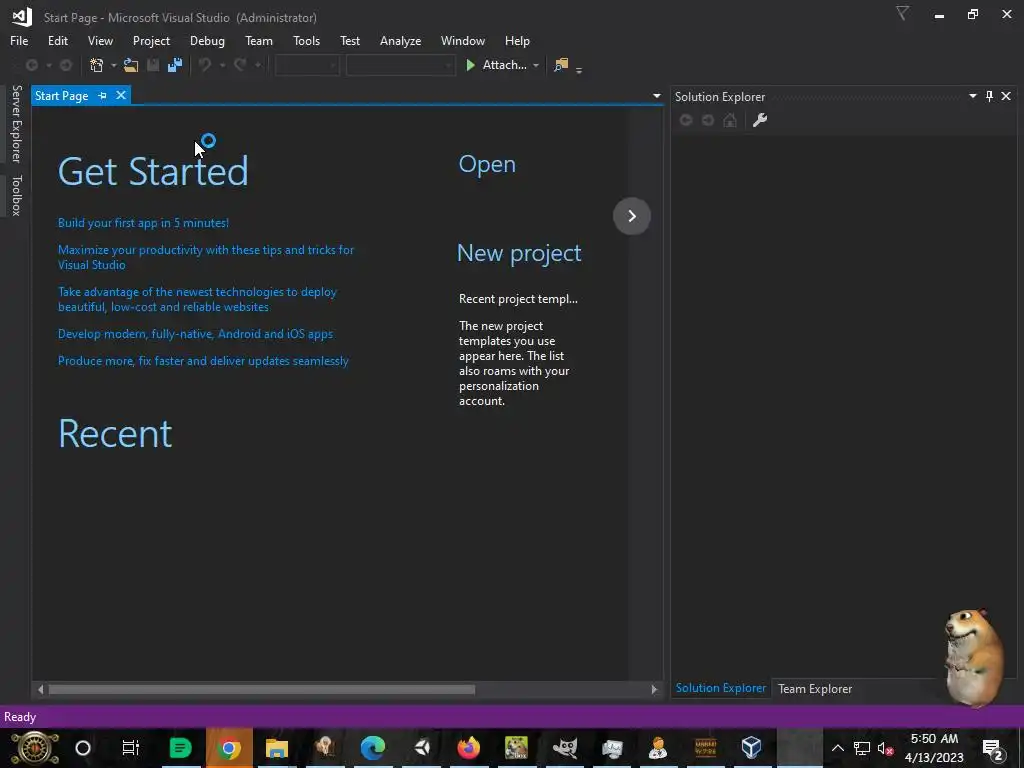Open VirtualBox from the taskbar

pos(752,748)
